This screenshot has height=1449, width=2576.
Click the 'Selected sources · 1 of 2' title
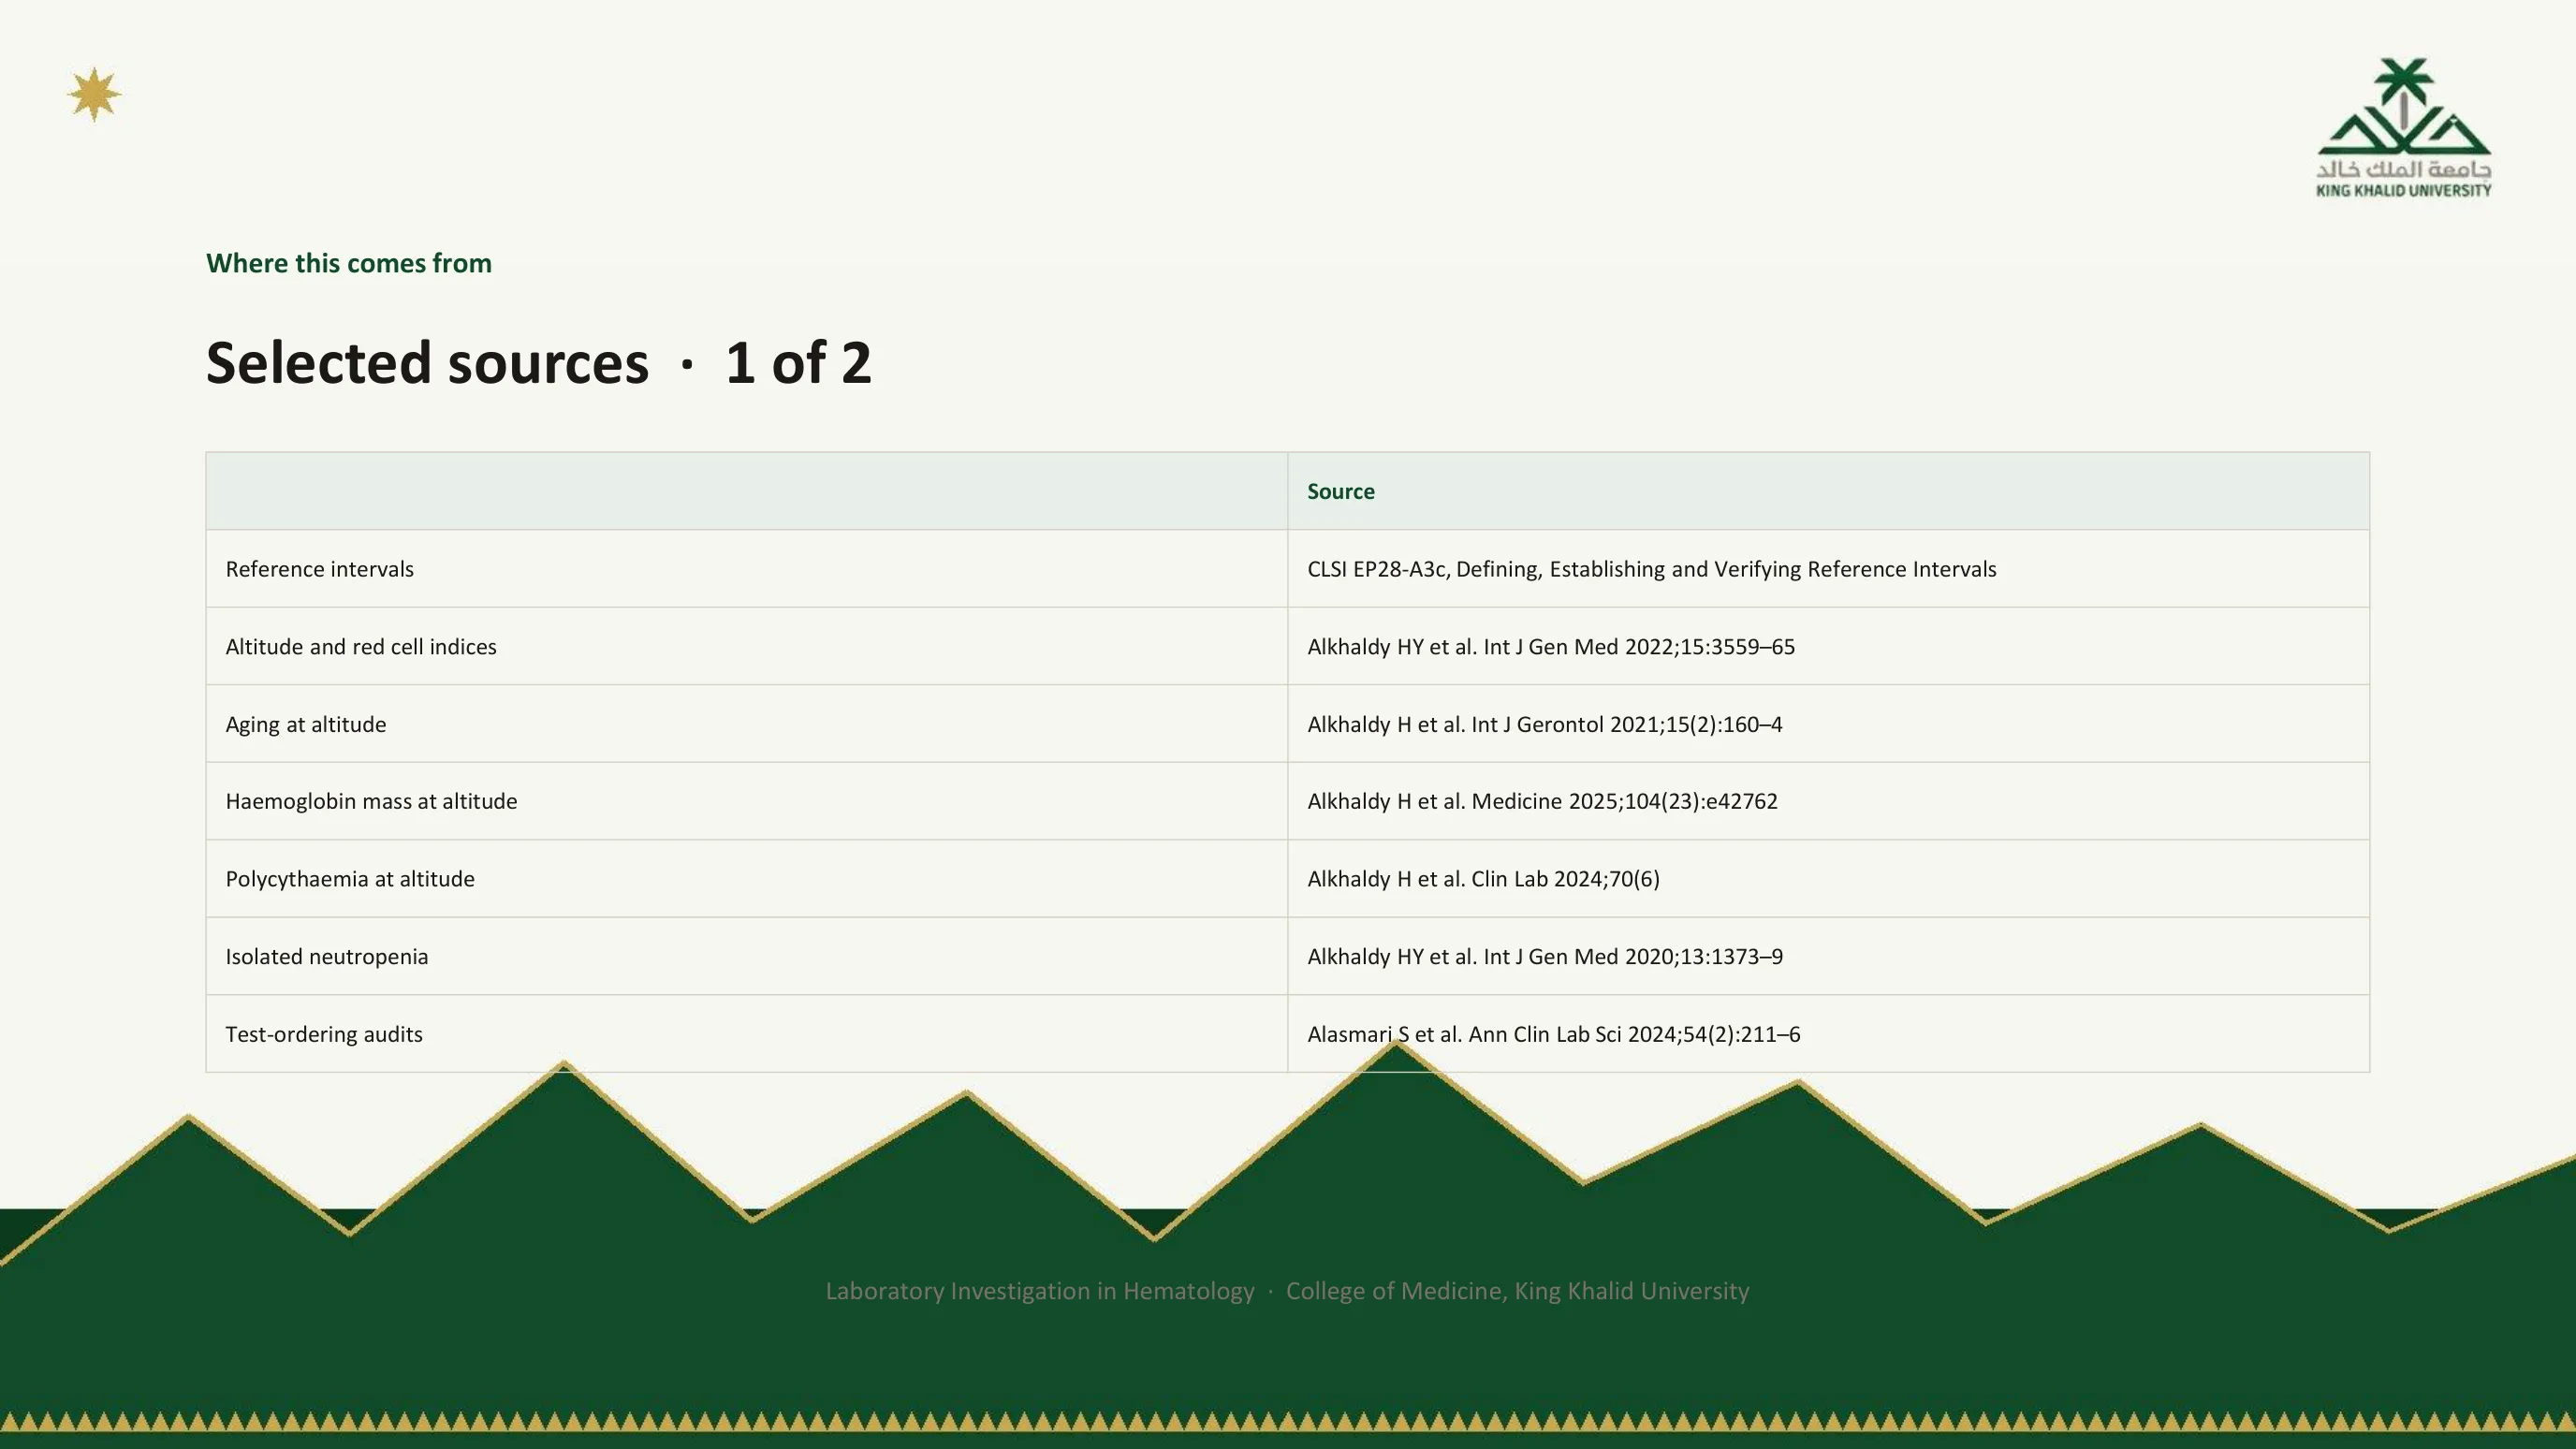tap(539, 362)
